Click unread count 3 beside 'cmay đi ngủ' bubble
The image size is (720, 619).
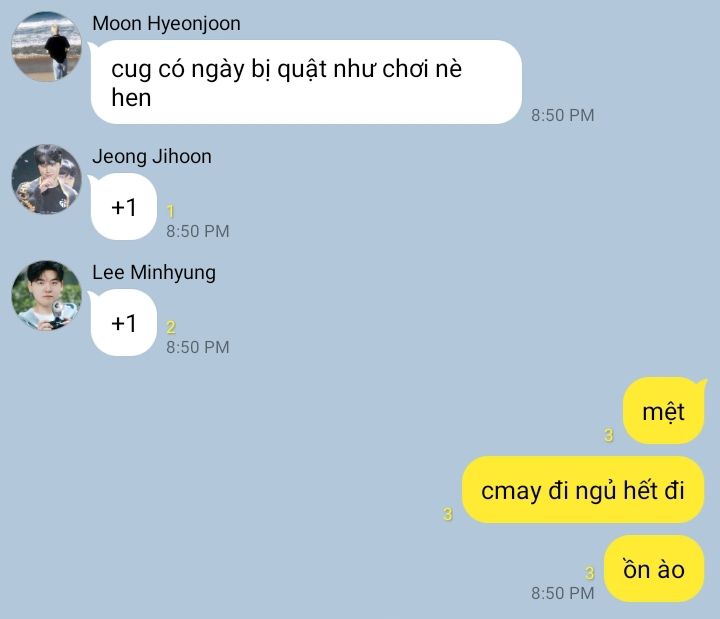click(448, 514)
